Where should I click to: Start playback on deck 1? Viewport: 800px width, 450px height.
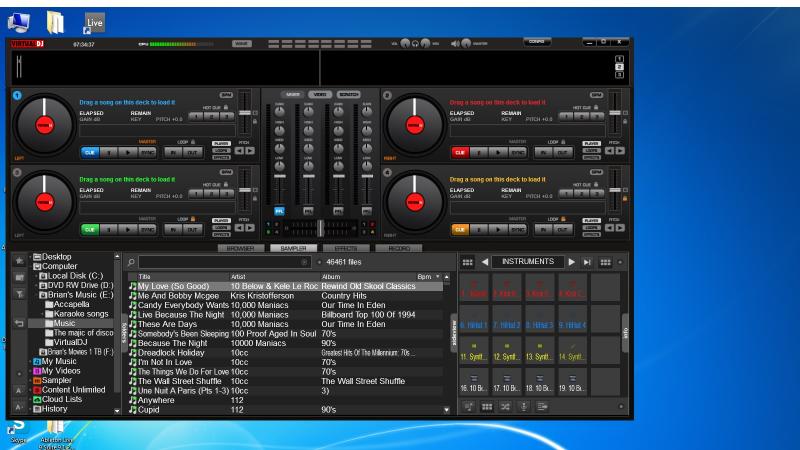(128, 153)
